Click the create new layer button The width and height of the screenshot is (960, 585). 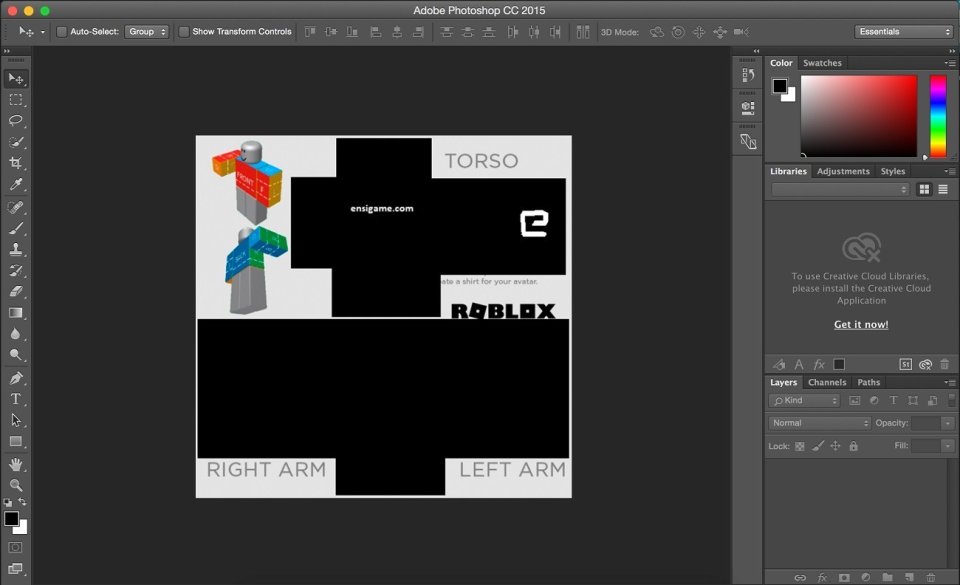point(909,577)
